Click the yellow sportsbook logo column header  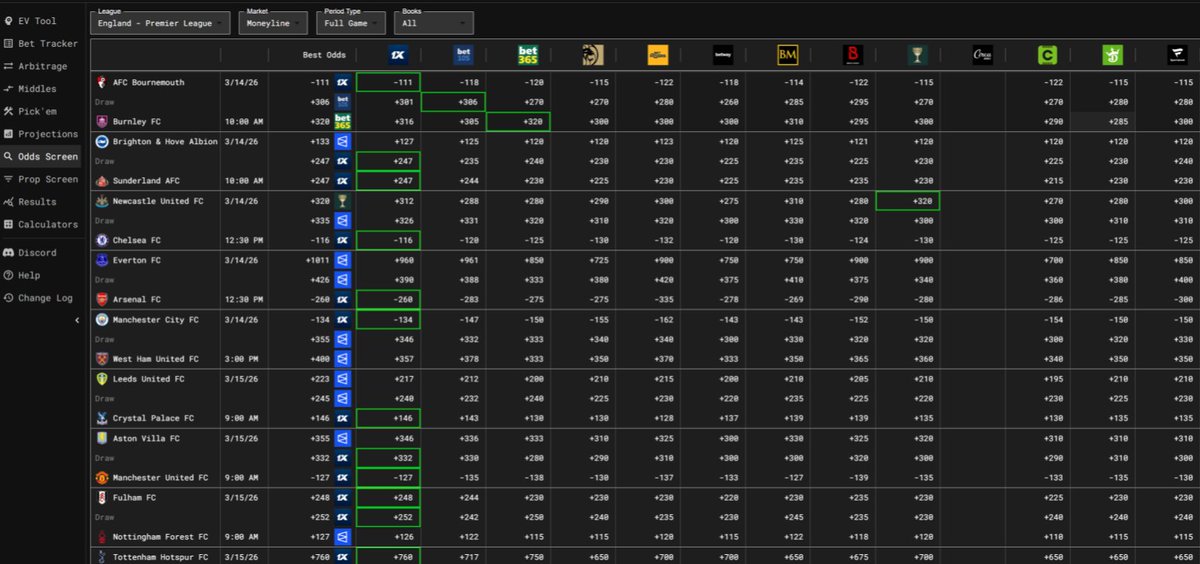[657, 55]
